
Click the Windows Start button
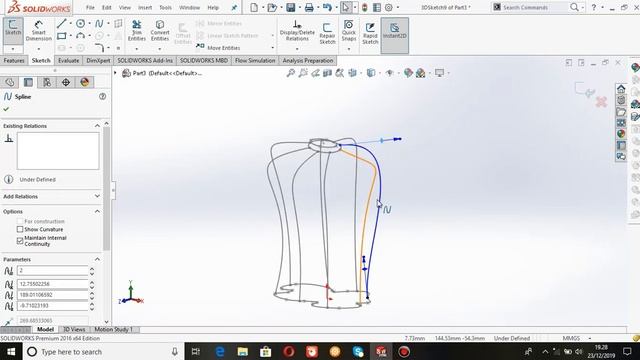click(11, 351)
